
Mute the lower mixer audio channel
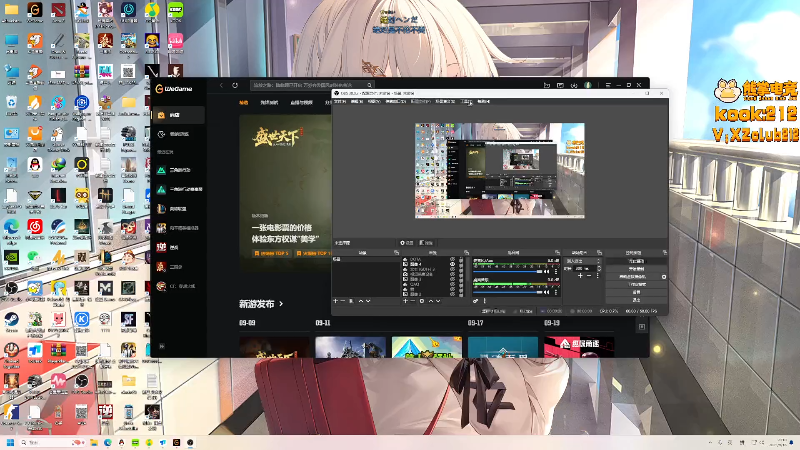tap(546, 292)
